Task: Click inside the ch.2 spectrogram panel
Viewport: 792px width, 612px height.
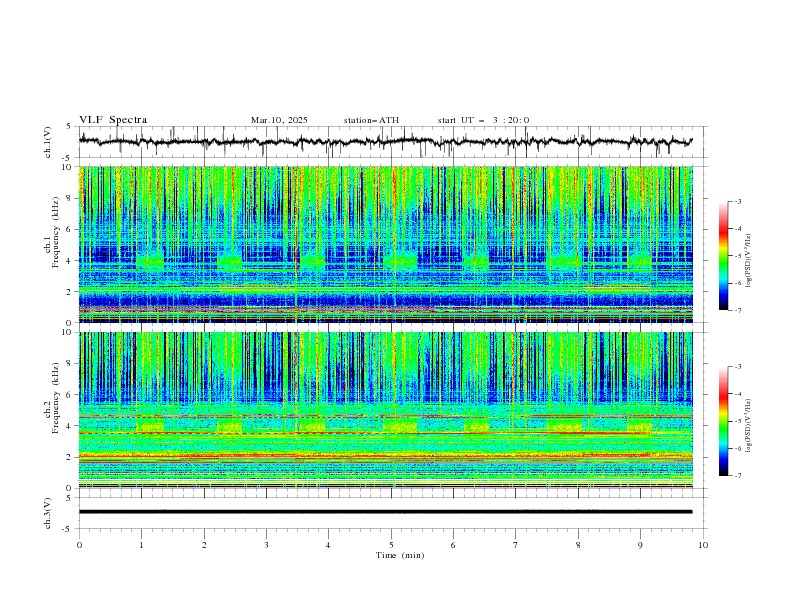Action: pyautogui.click(x=386, y=410)
